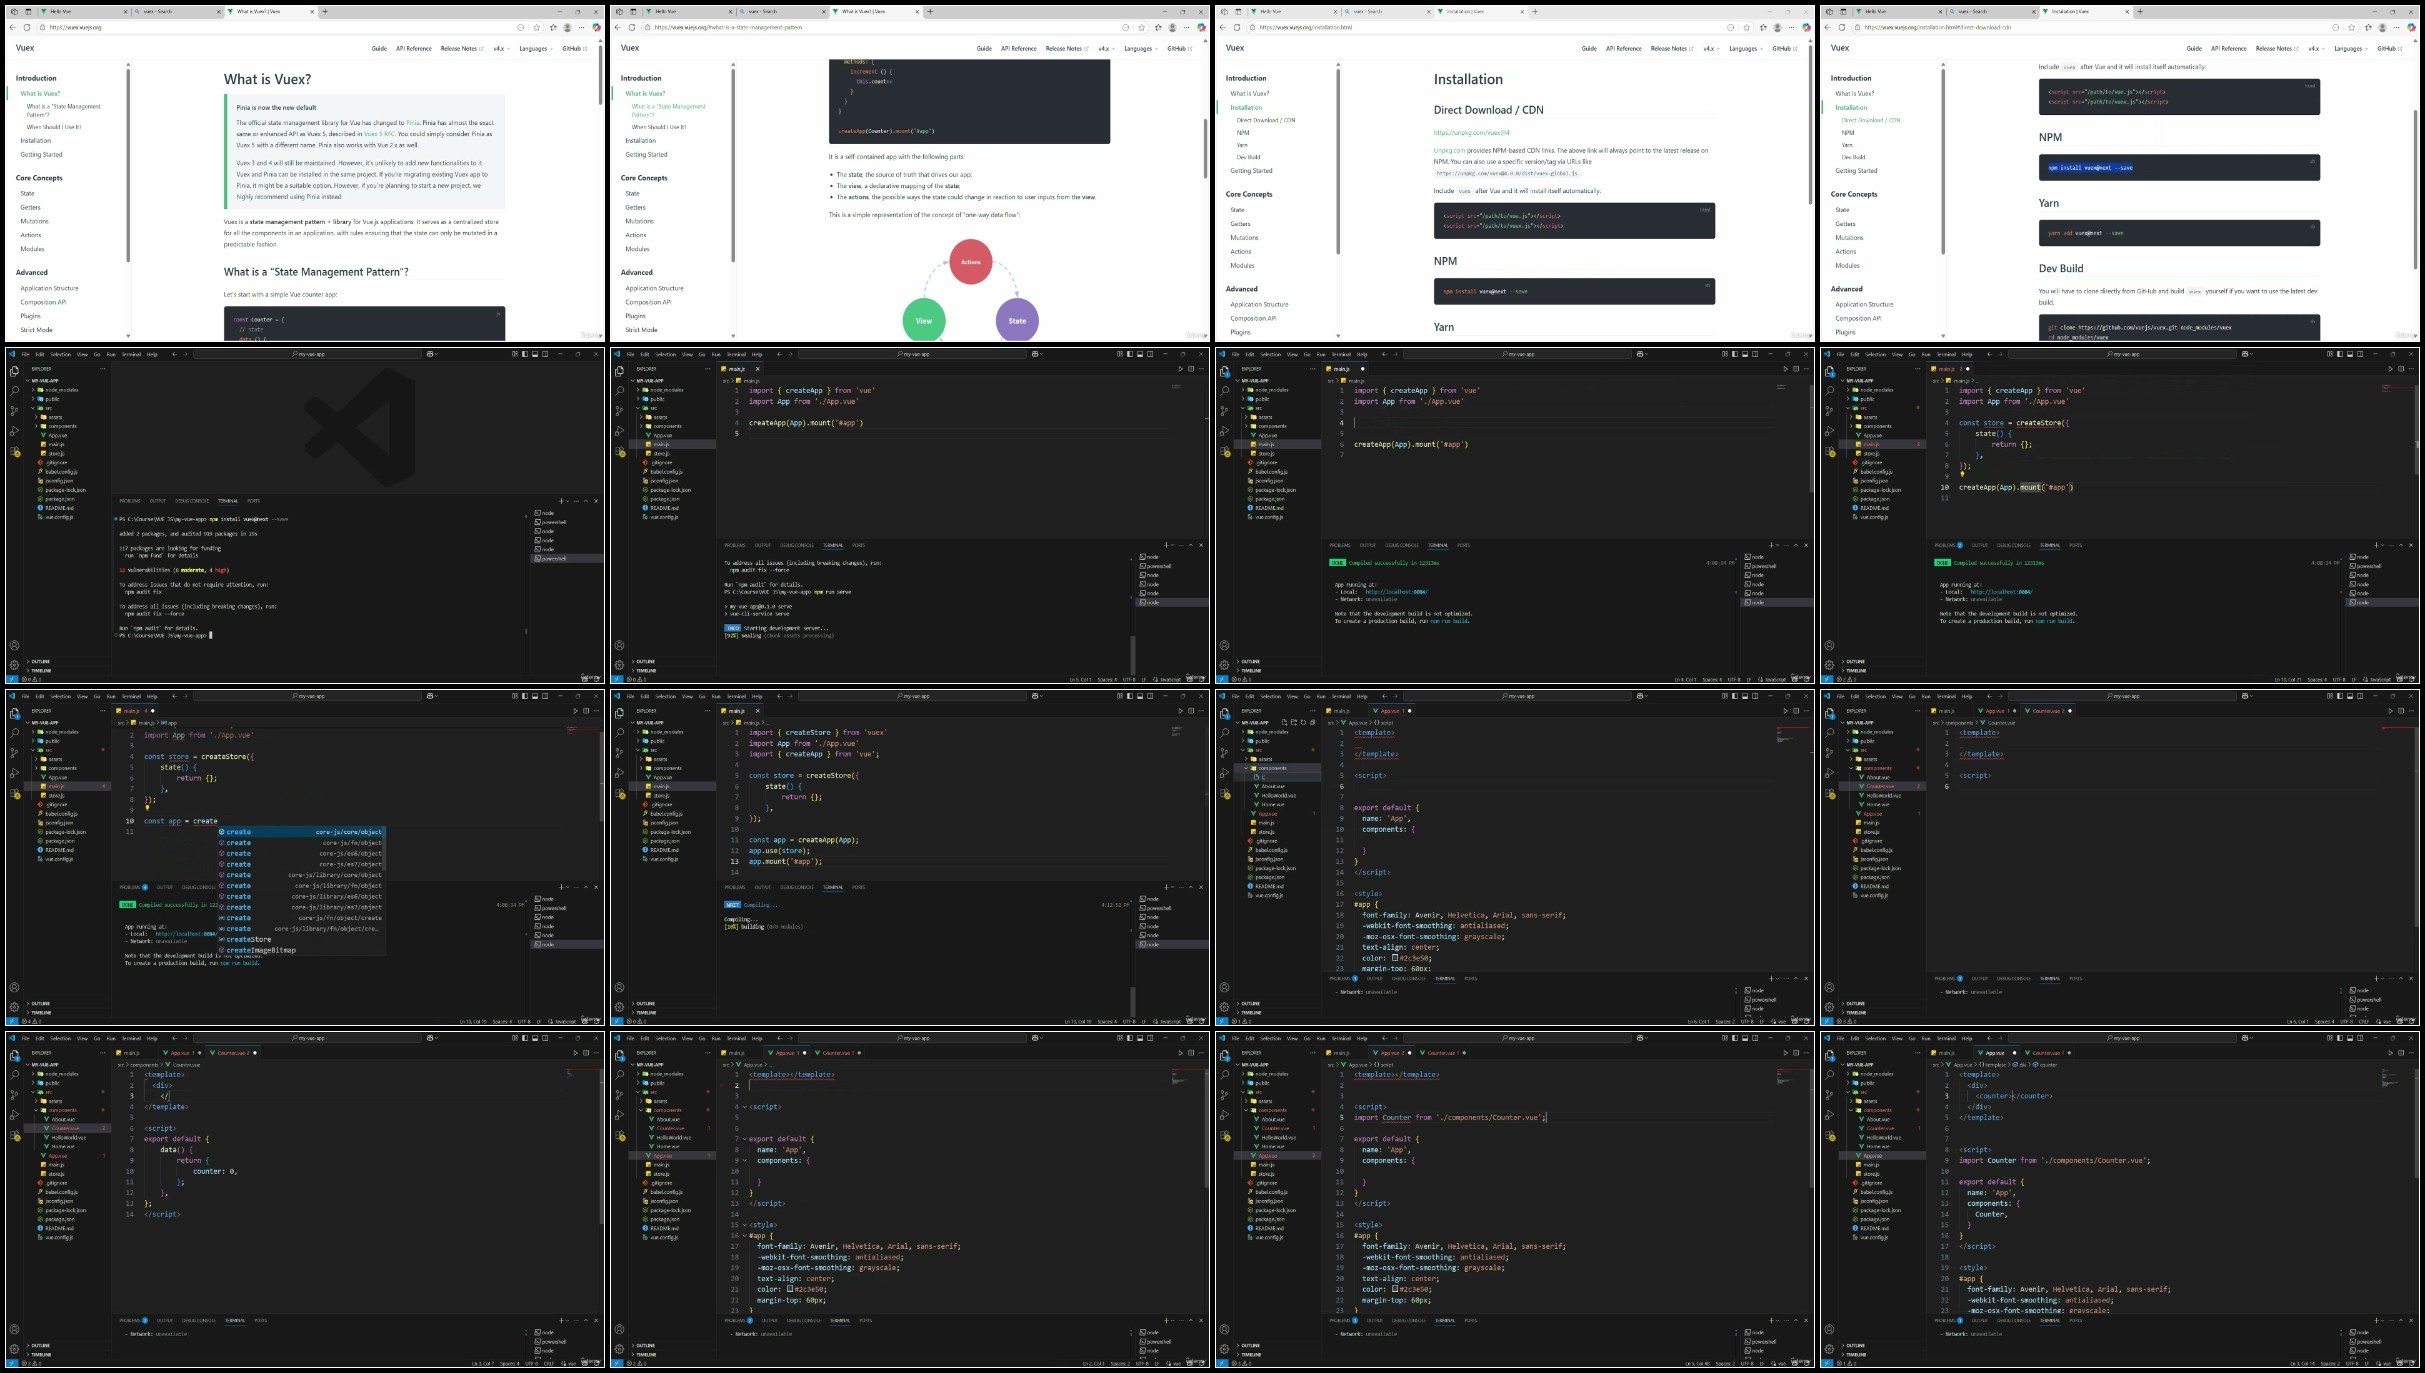2425x1373 pixels.
Task: Switch to PROBLEMS tab in npm install output window
Action: pyautogui.click(x=130, y=501)
